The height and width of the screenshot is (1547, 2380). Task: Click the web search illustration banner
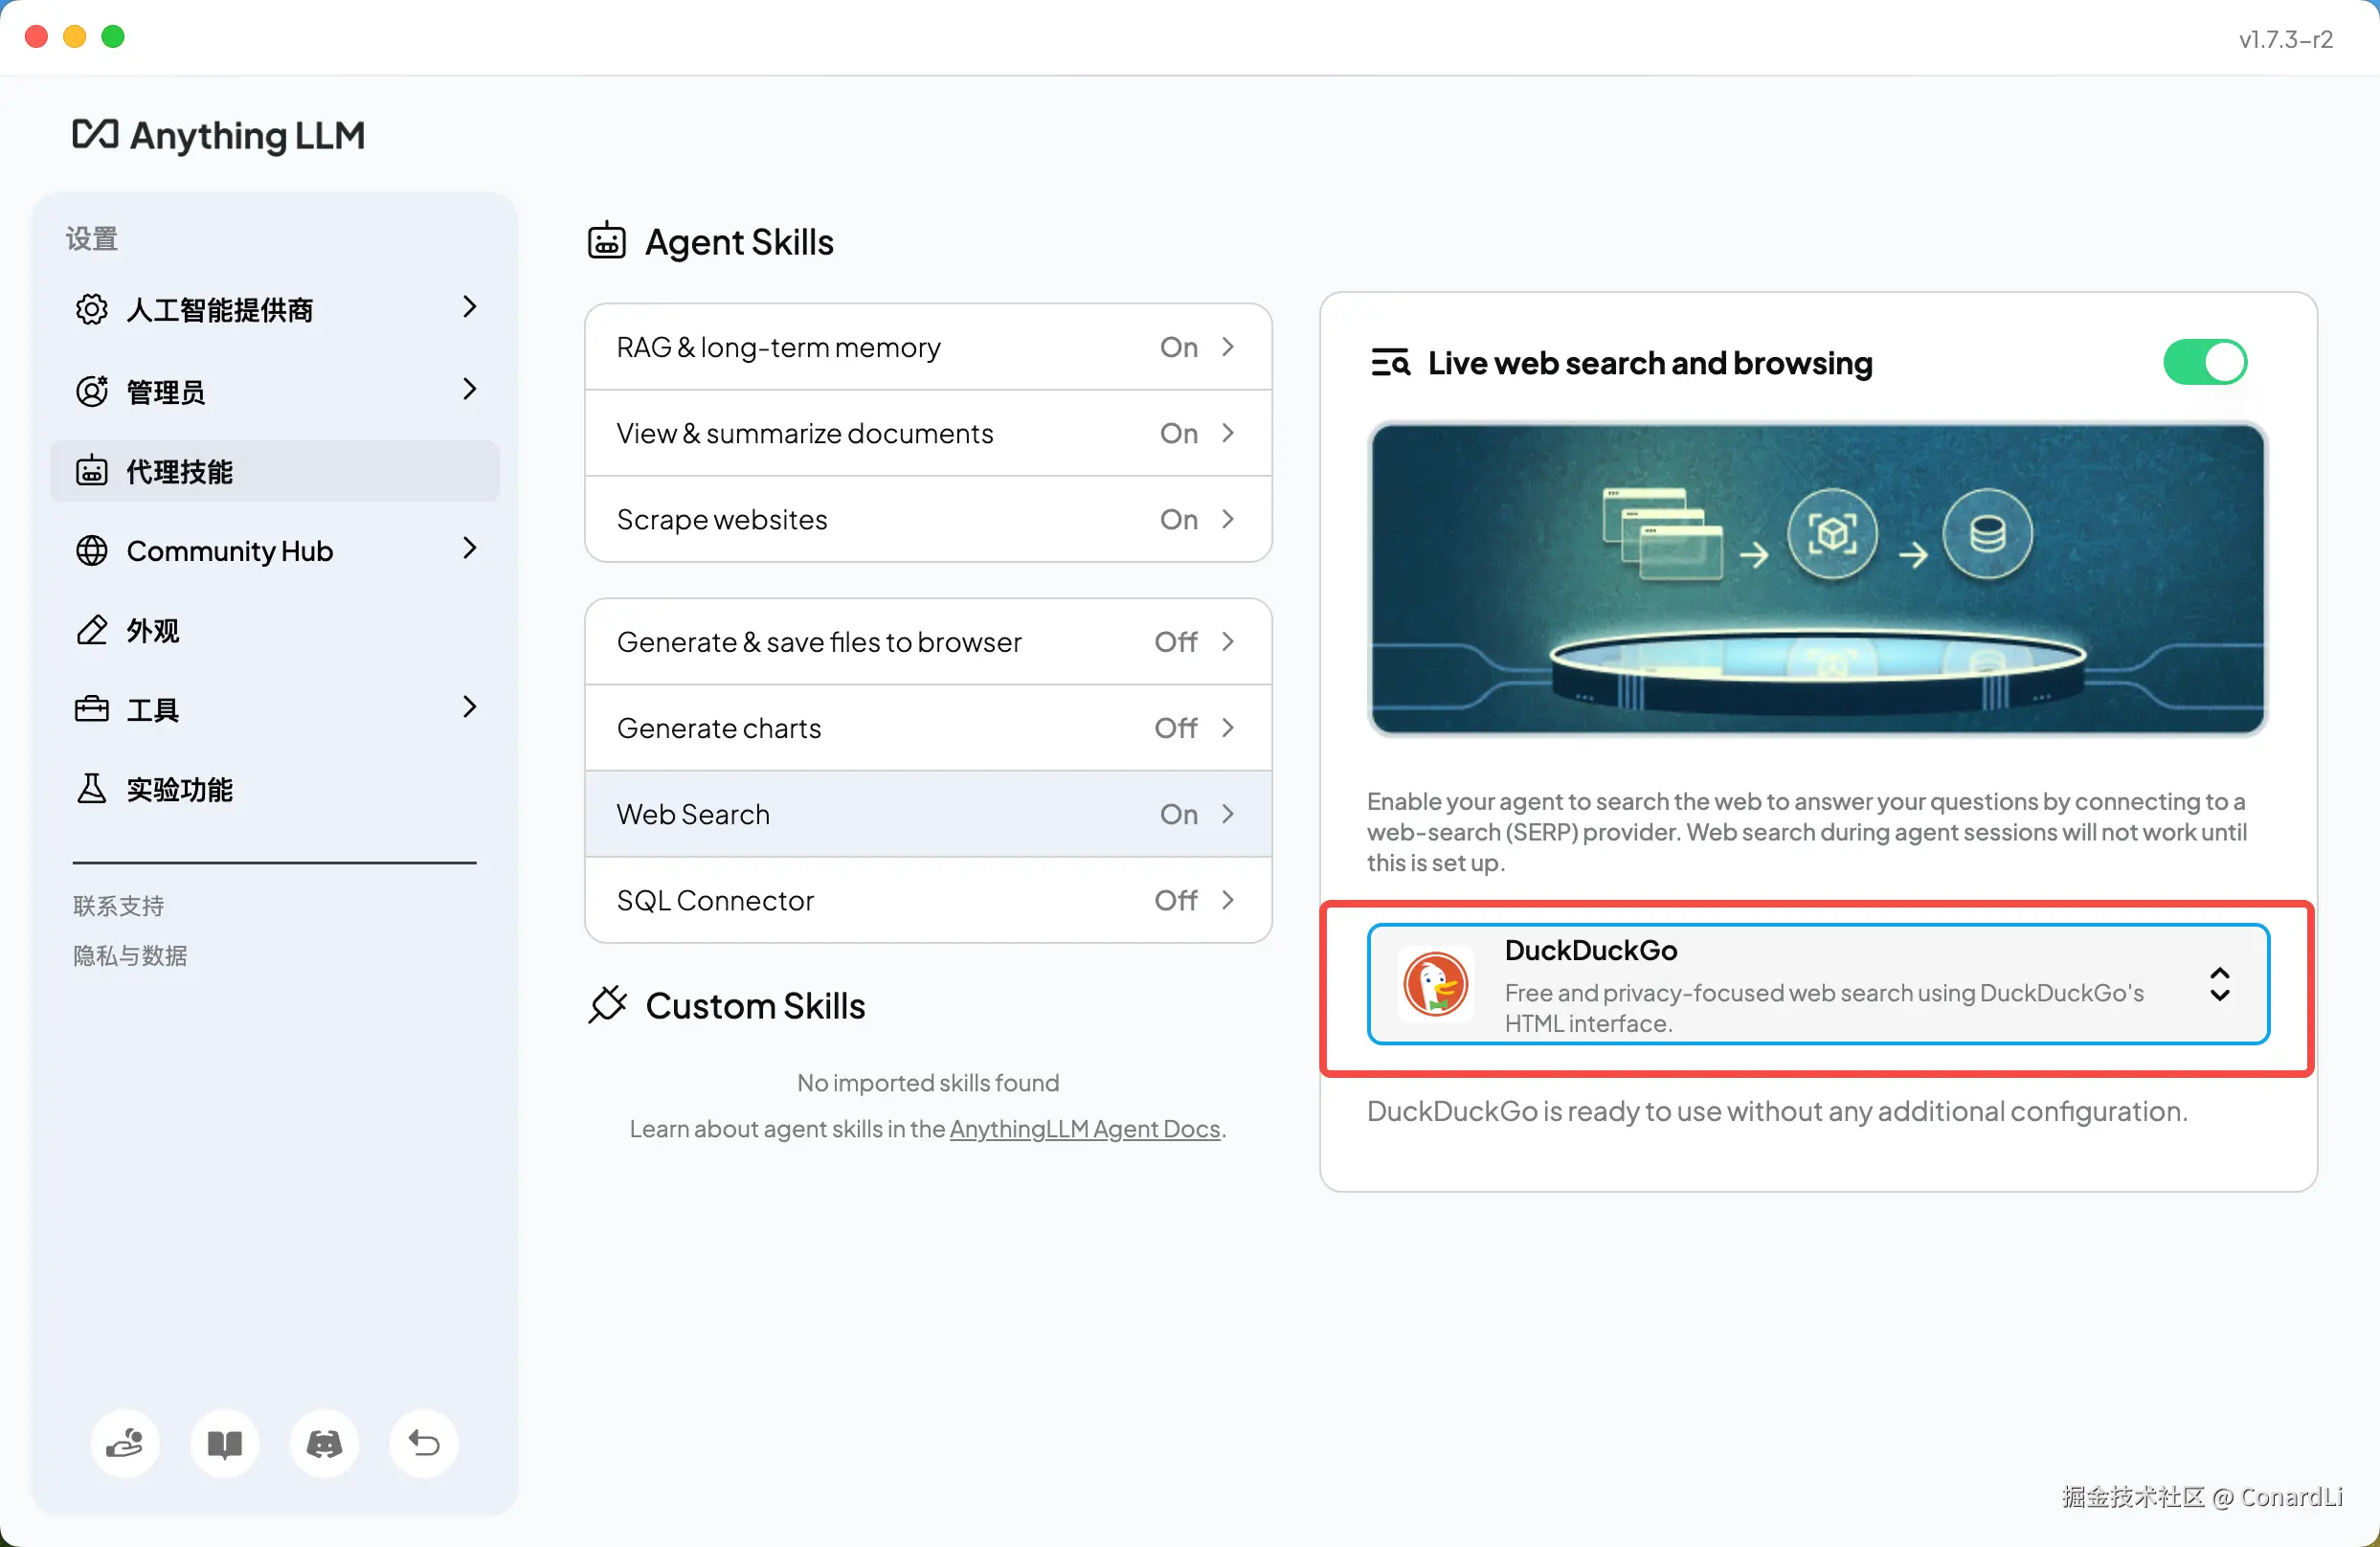(1816, 578)
